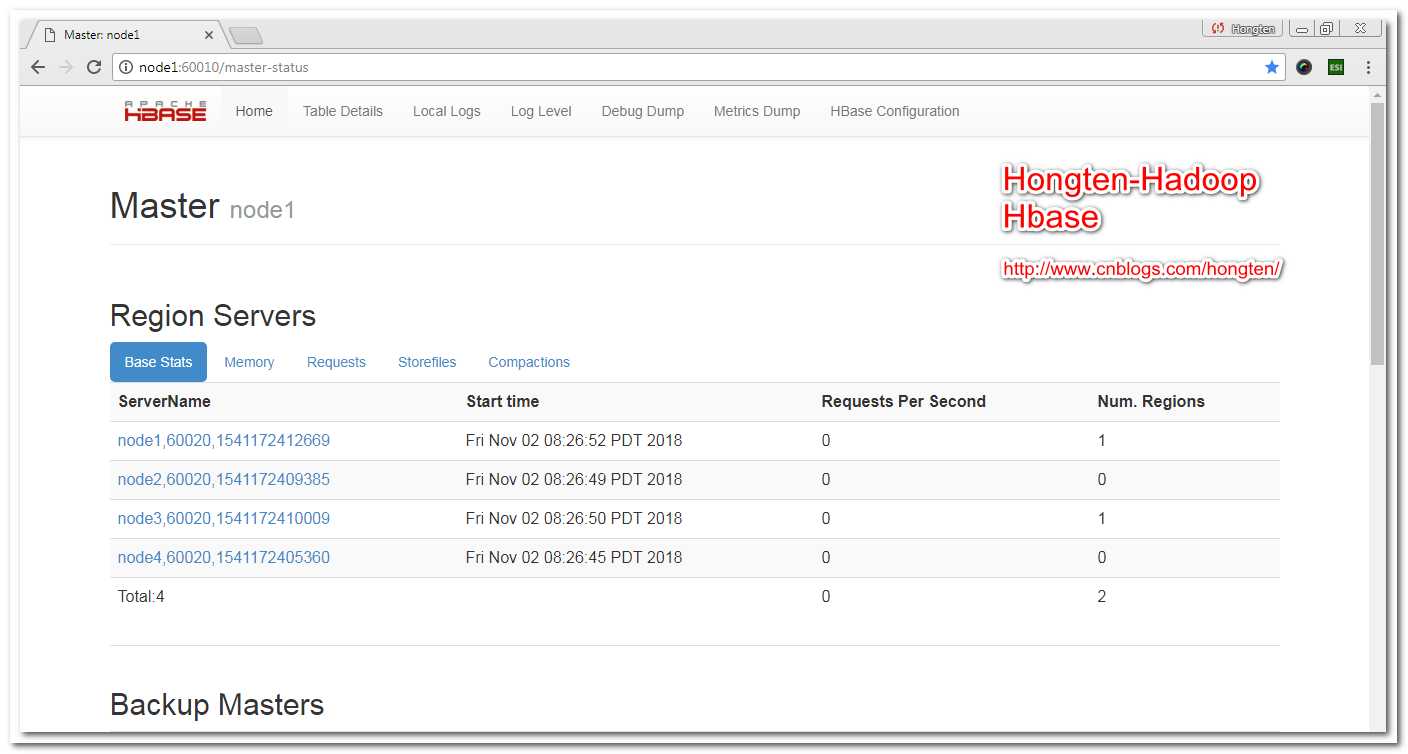
Task: Click the browser forward arrow
Action: tap(66, 67)
